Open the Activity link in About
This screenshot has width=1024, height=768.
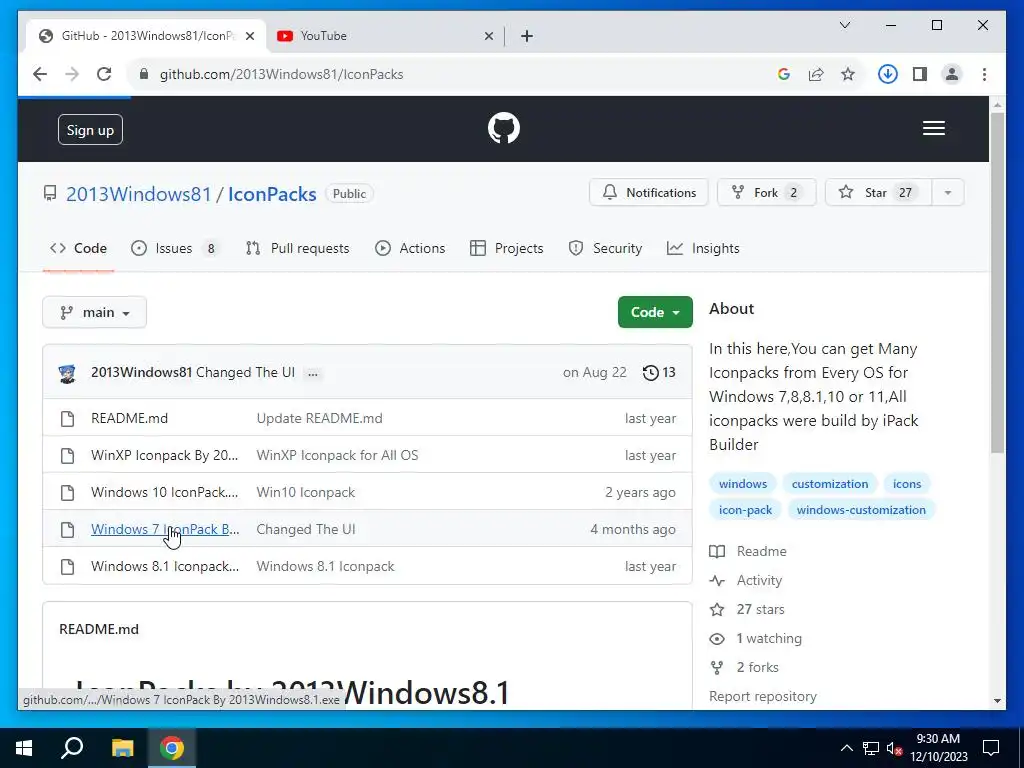746,581
